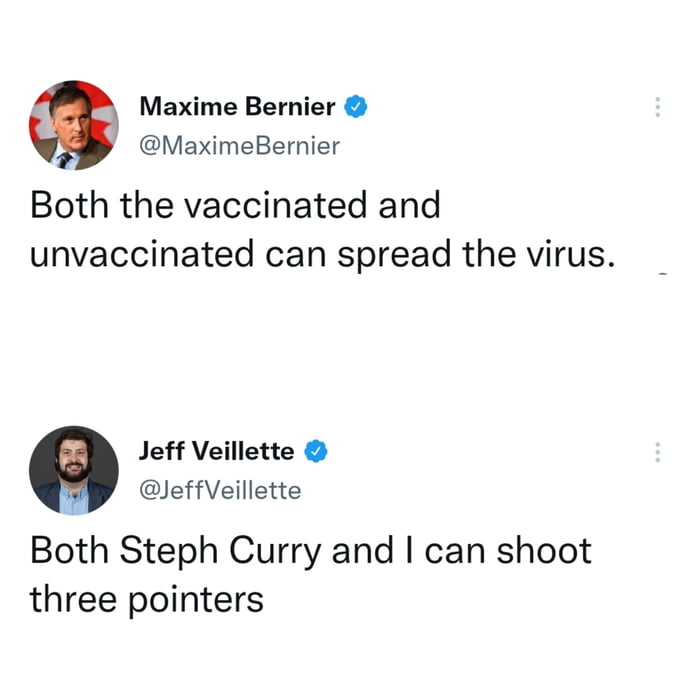The image size is (700, 700).
Task: Open the tweet about shooting three pointers
Action: tap(310, 574)
